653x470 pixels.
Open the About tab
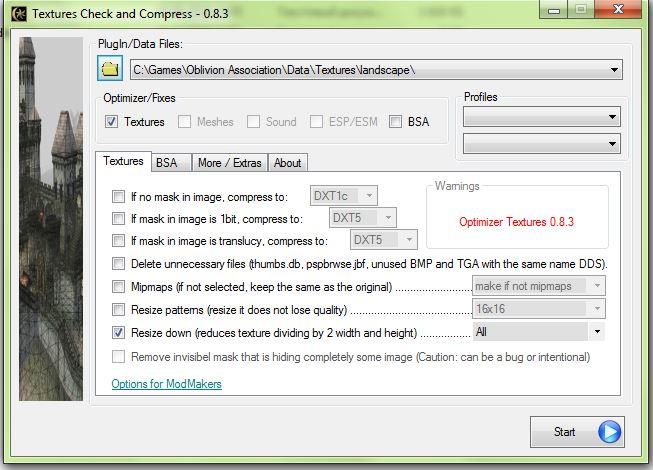coord(287,163)
